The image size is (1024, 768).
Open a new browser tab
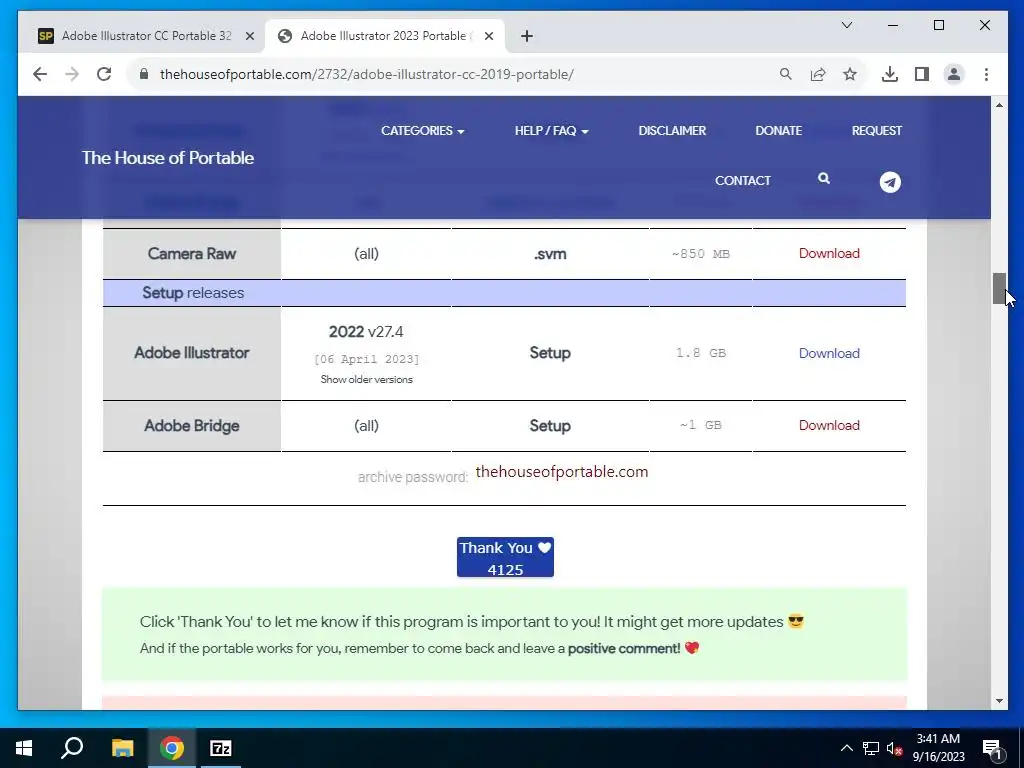point(527,36)
